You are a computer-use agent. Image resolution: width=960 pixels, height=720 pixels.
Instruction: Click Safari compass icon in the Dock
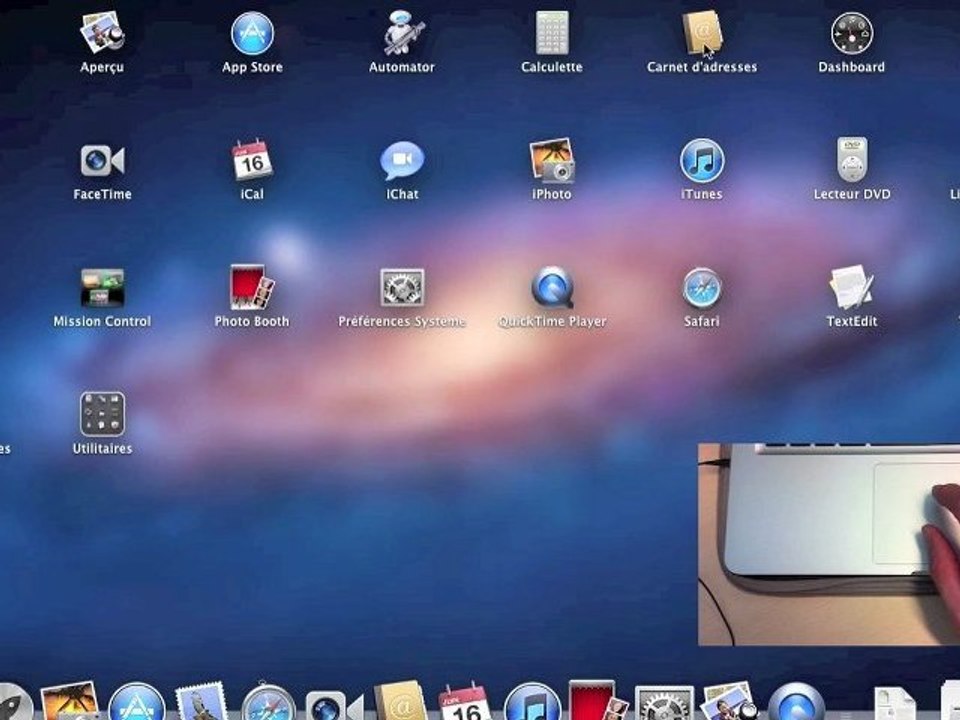coord(268,702)
